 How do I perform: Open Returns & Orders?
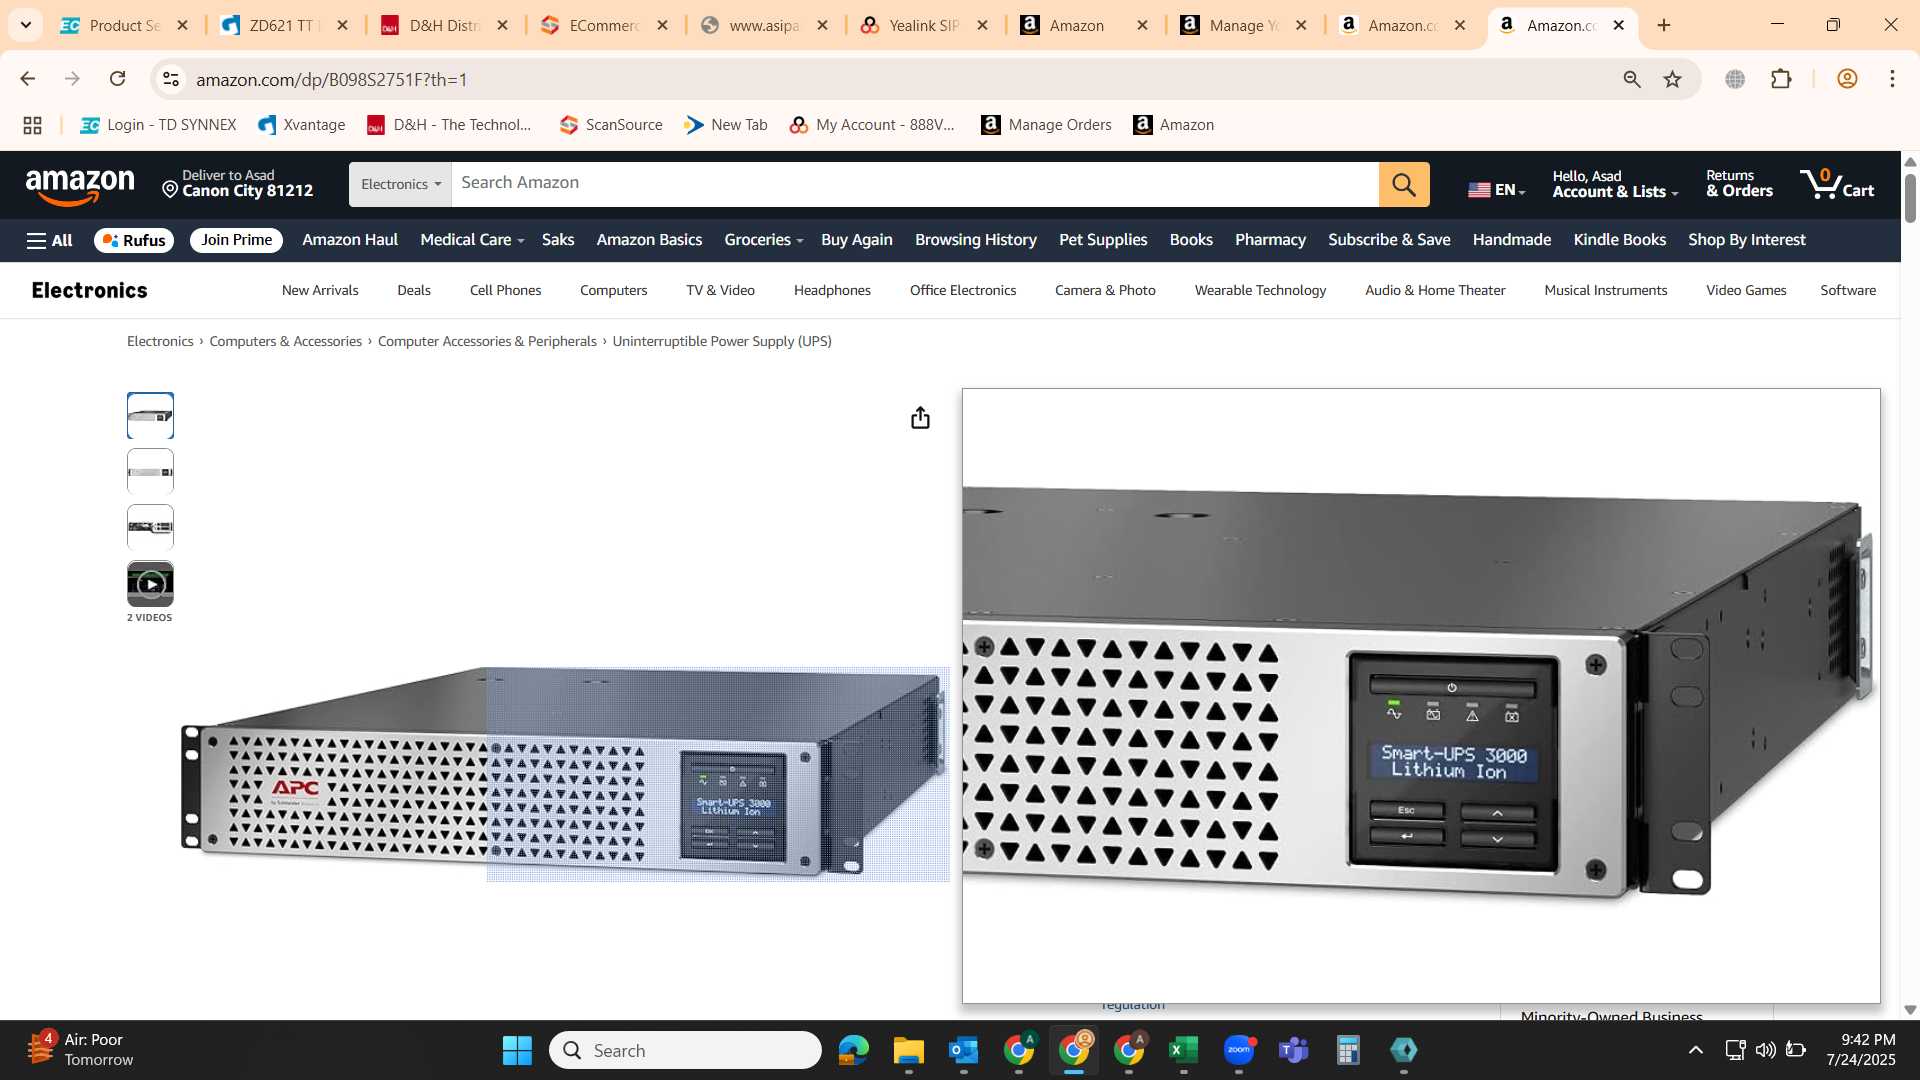1739,184
